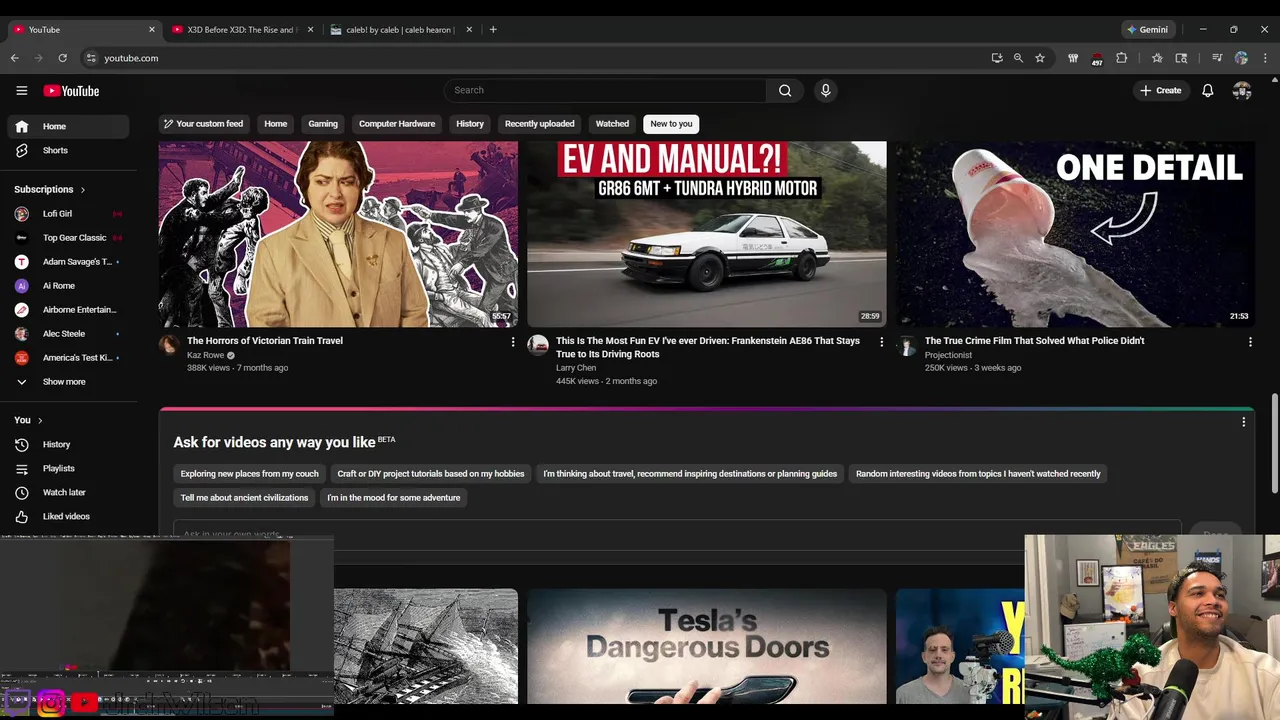This screenshot has height=720, width=1280.
Task: Click the browser back arrow
Action: tap(14, 58)
